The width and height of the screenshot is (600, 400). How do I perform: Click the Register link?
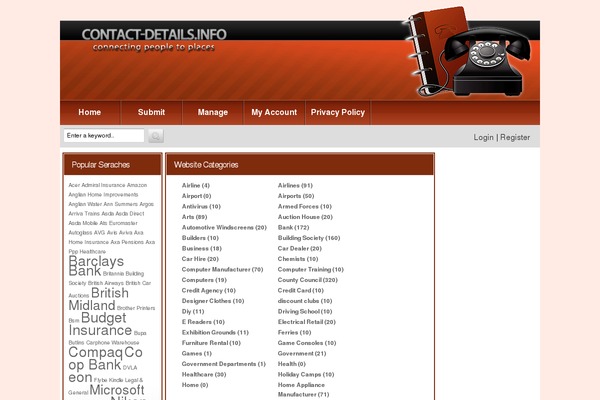point(515,137)
